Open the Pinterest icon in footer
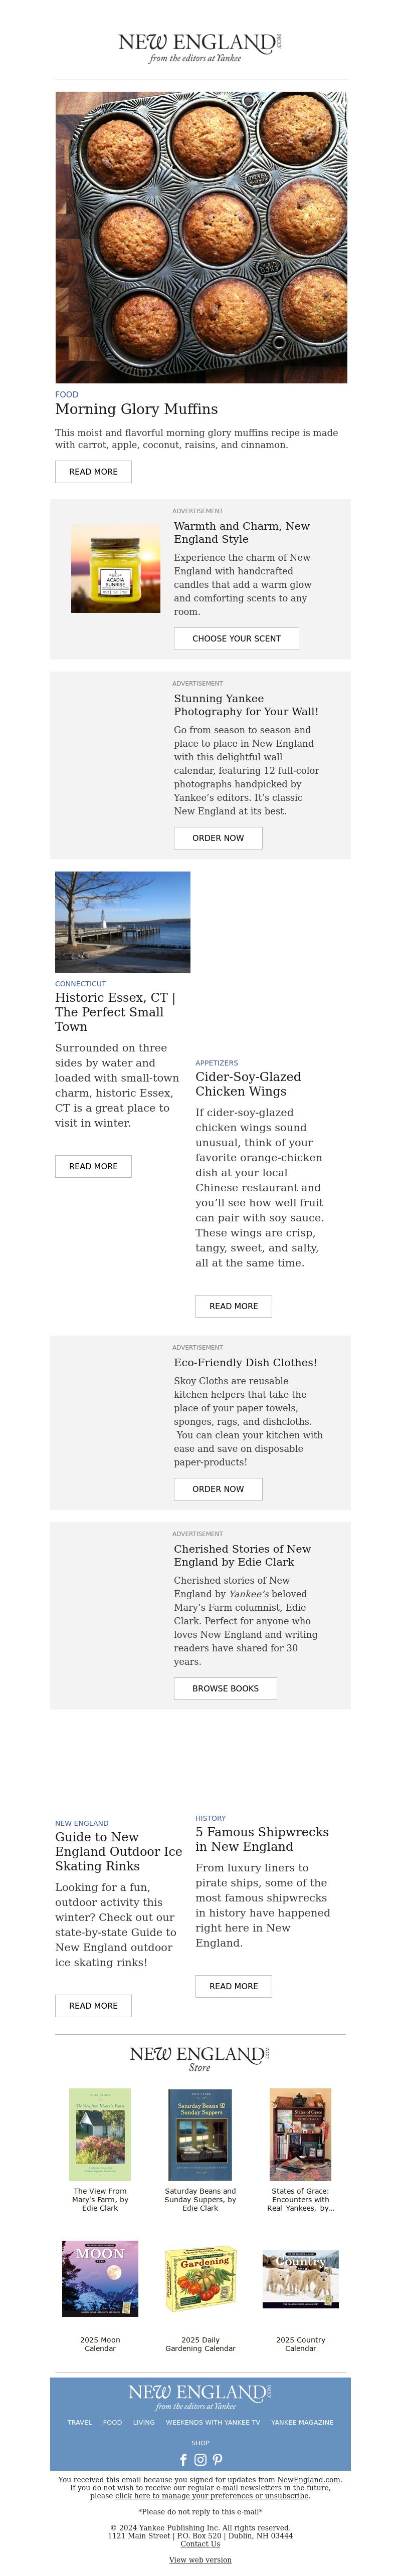 pyautogui.click(x=217, y=2459)
